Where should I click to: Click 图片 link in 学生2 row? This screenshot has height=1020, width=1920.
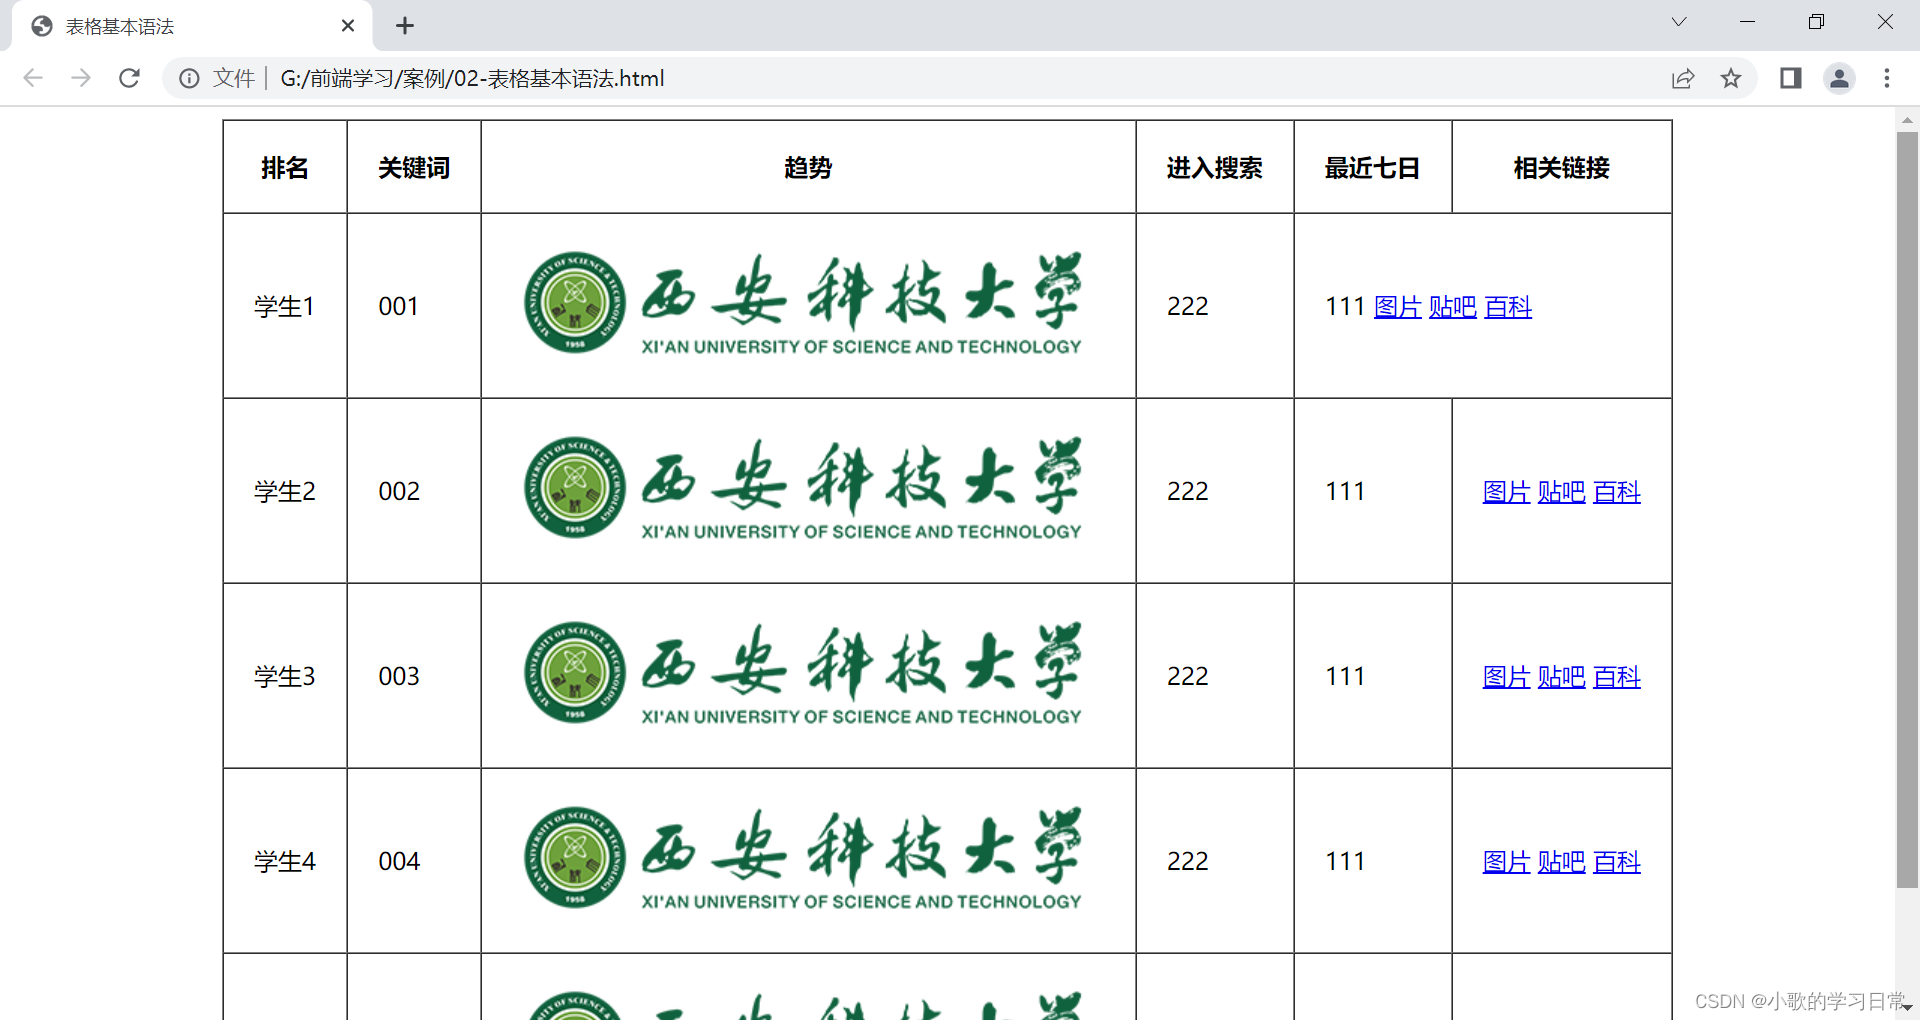click(x=1507, y=492)
